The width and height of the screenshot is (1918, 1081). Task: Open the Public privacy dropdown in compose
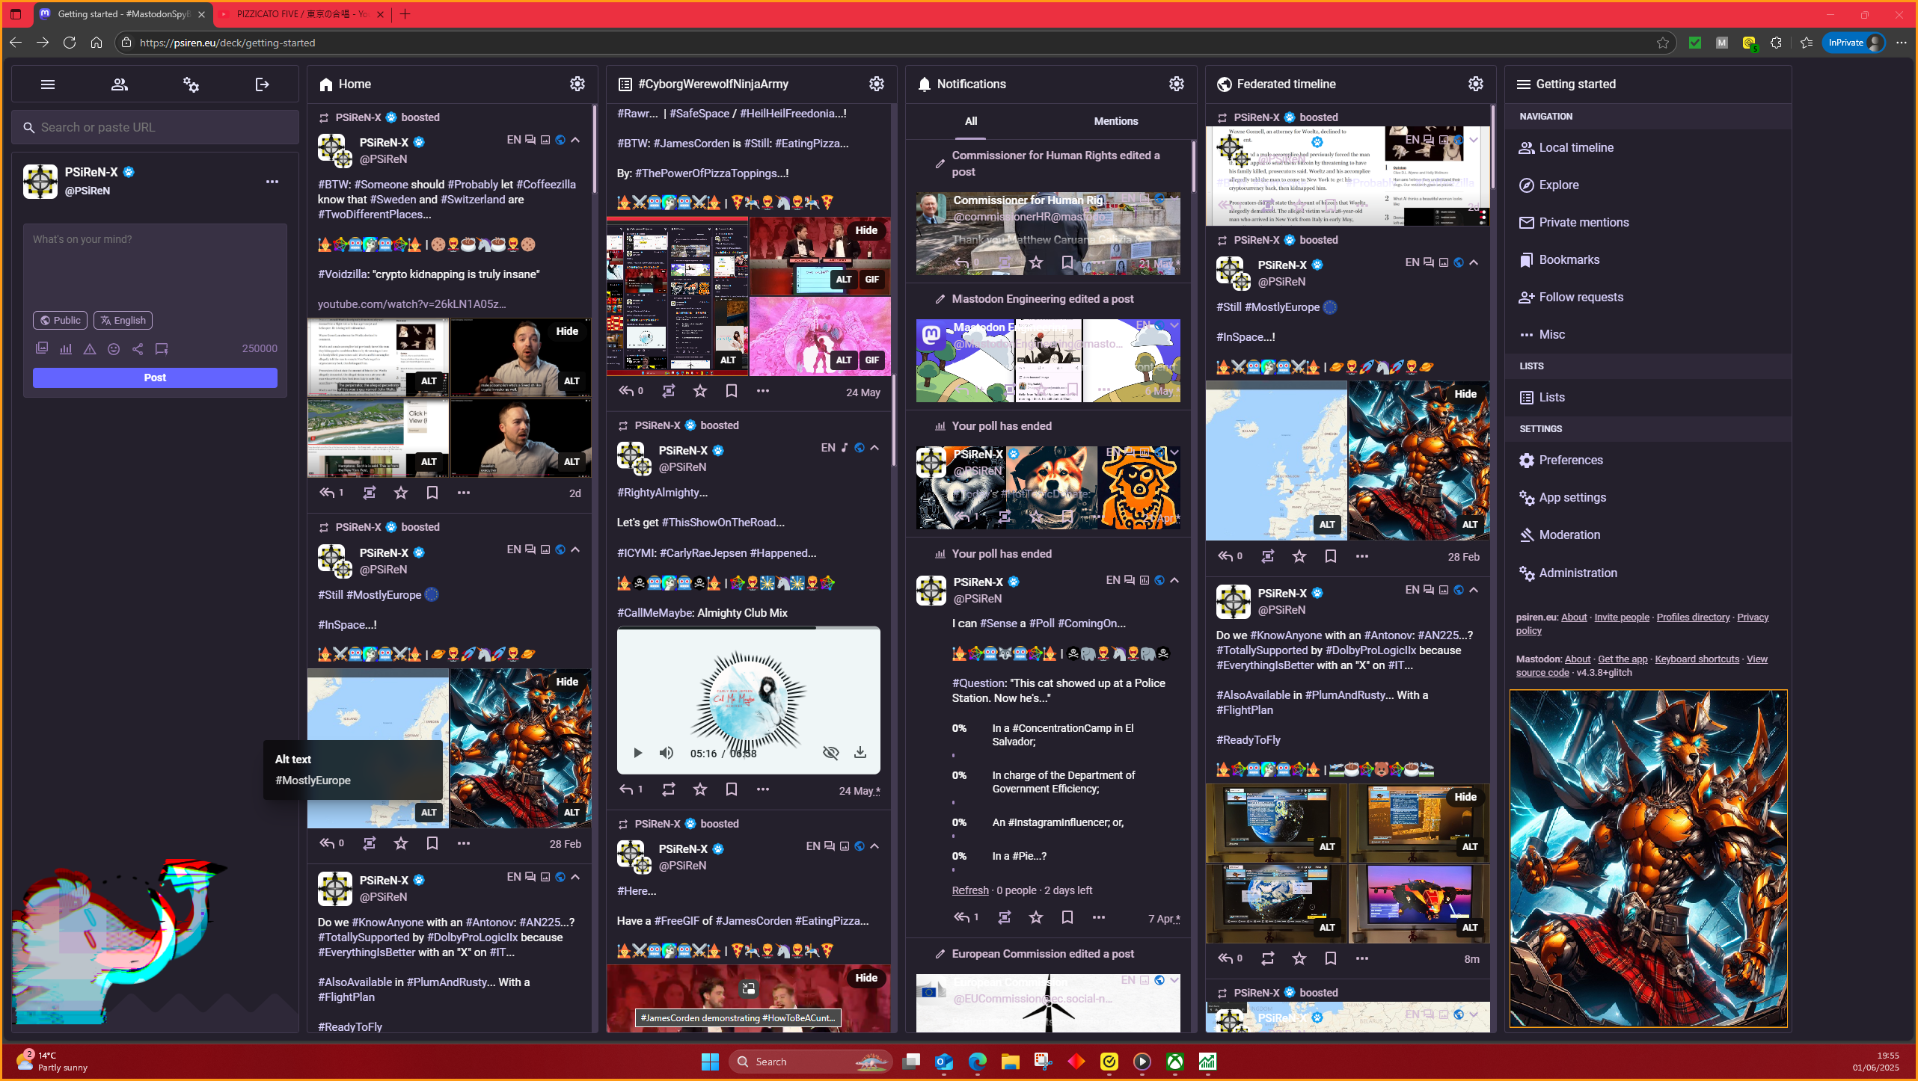pyautogui.click(x=60, y=321)
